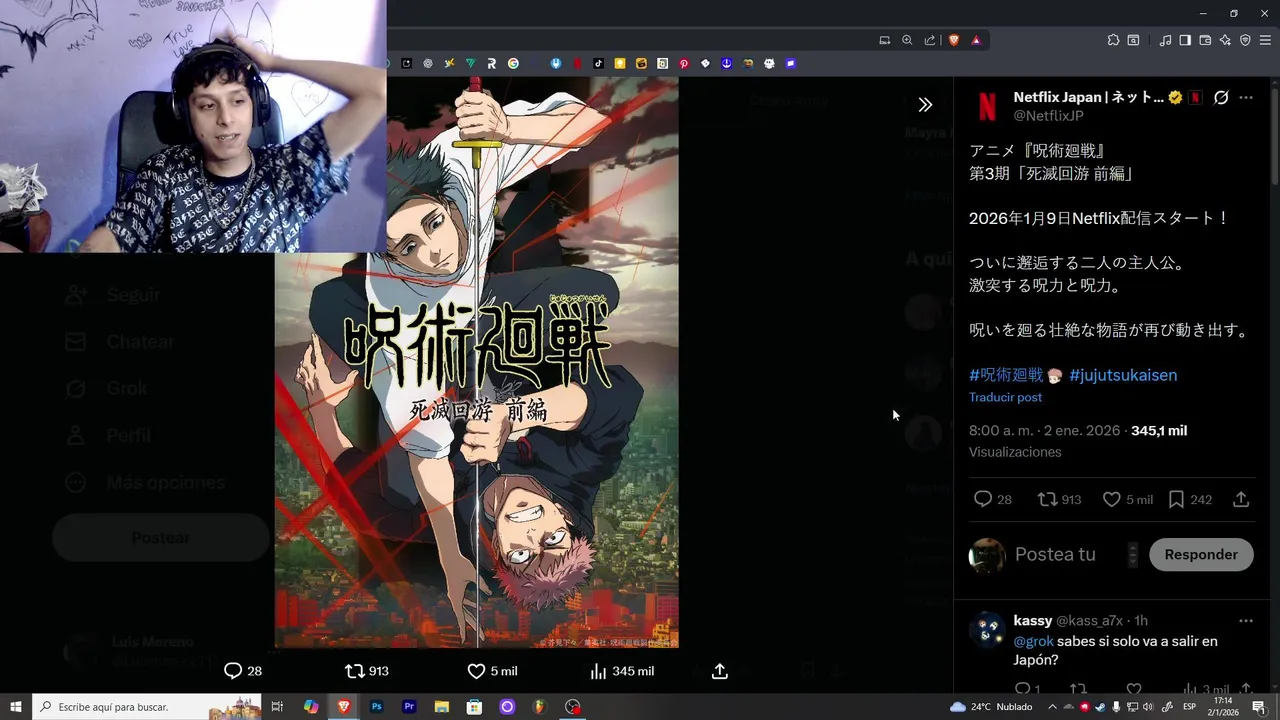Toggle the browser sidebar panel
Viewport: 1280px width, 720px height.
[x=1185, y=40]
